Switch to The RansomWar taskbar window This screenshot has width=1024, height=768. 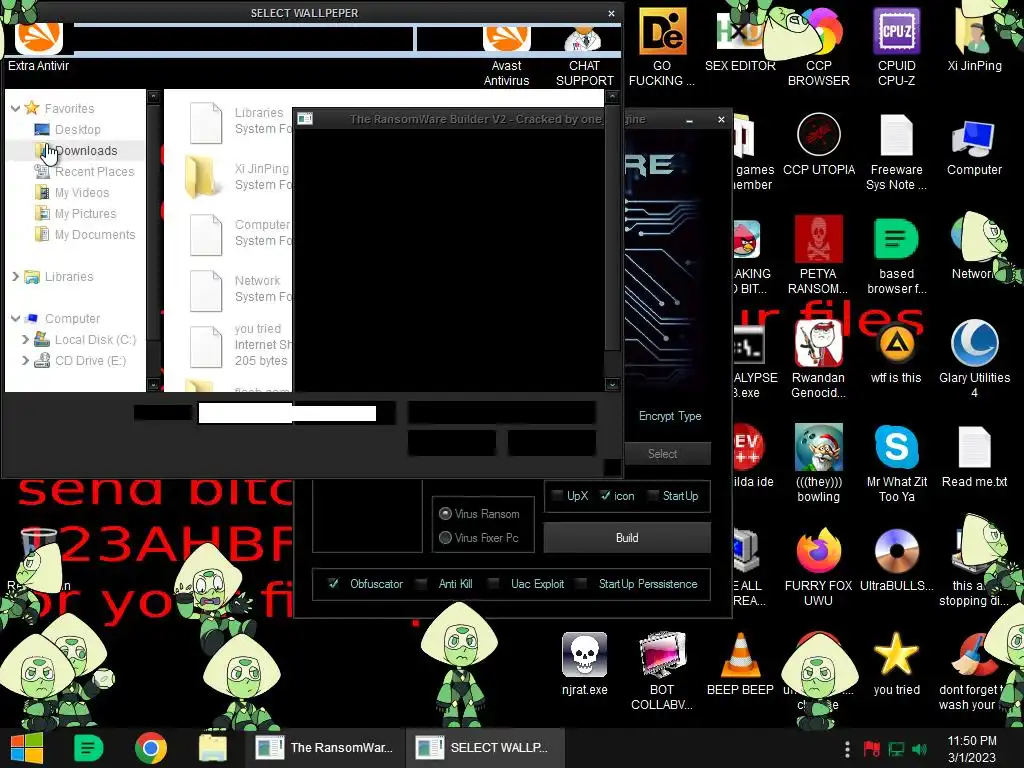(x=325, y=748)
